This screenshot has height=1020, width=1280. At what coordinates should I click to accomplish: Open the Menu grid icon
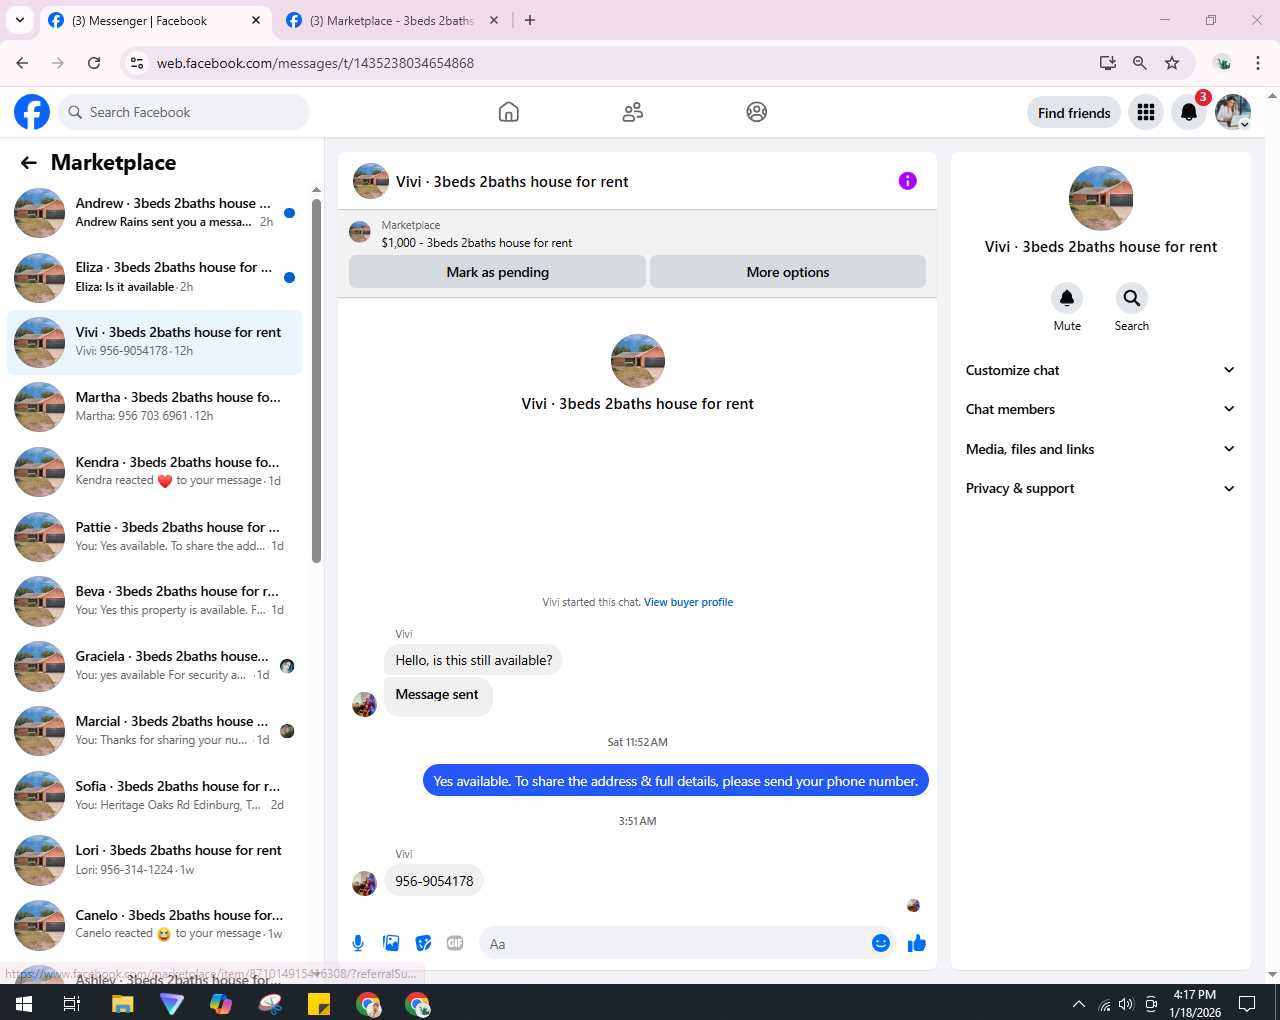tap(1146, 112)
